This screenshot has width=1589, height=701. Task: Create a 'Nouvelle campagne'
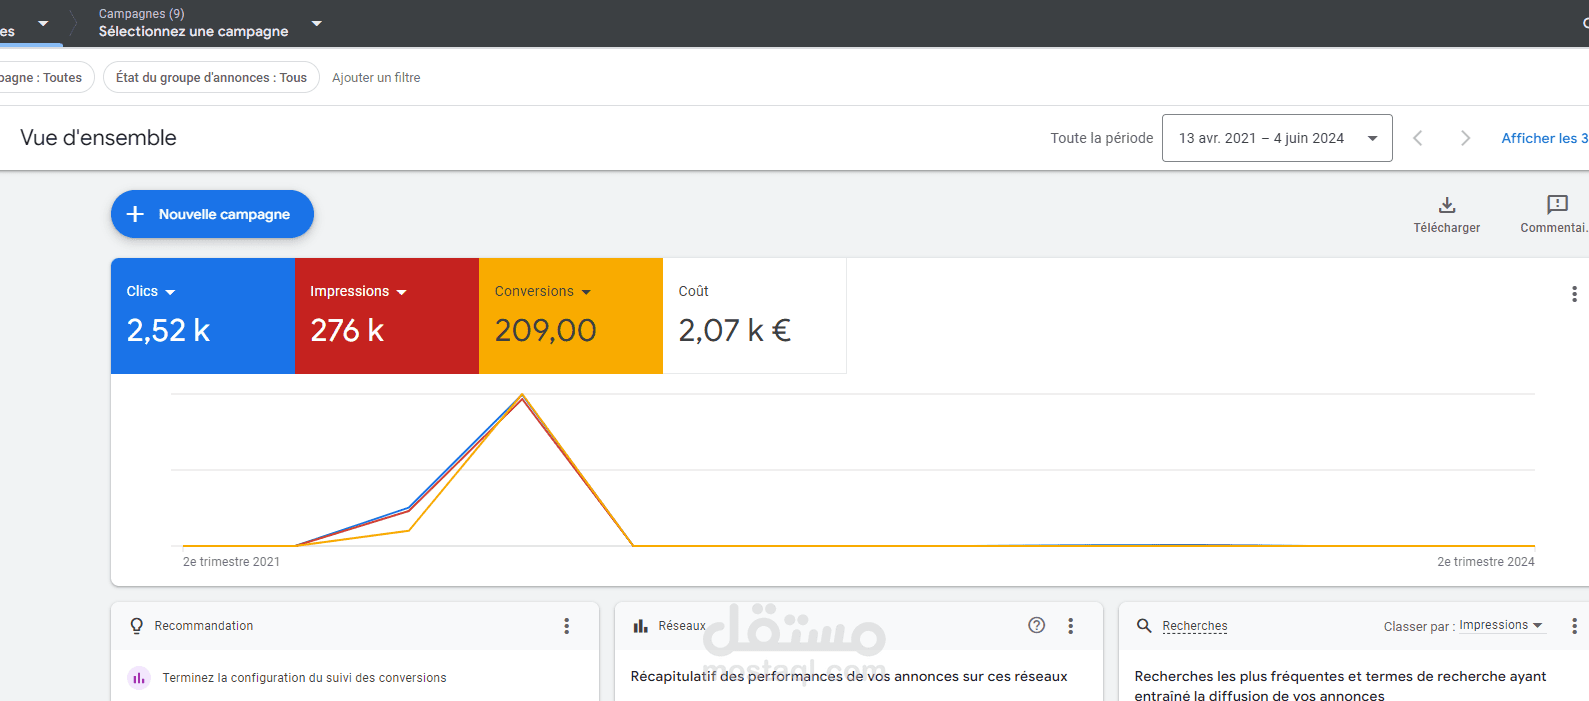click(x=212, y=214)
